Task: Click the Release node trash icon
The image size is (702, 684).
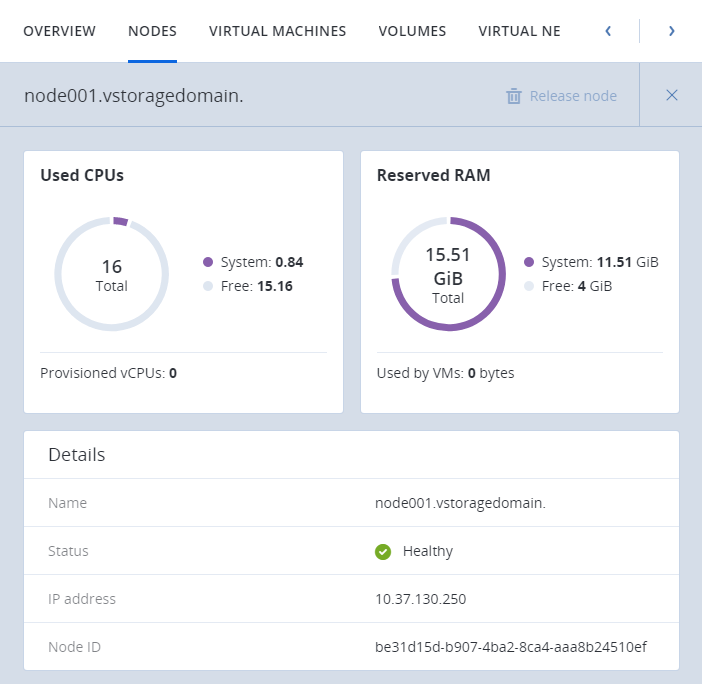Action: (514, 96)
